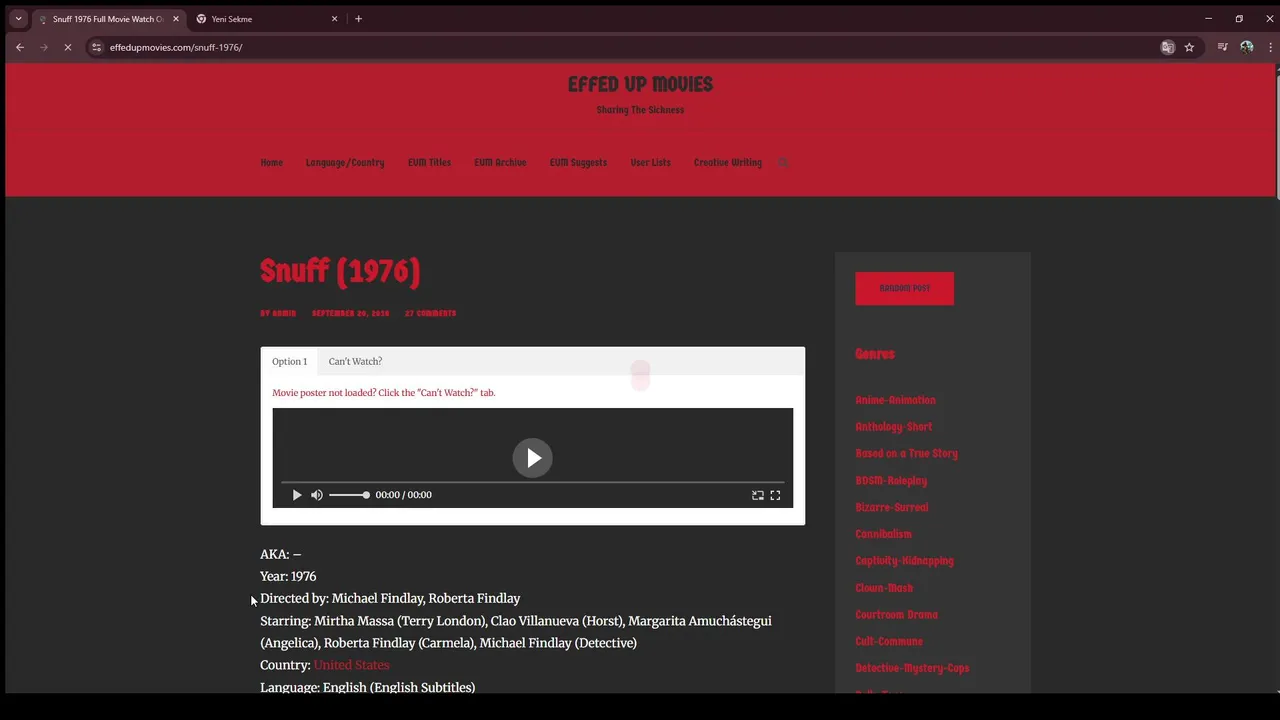Open the Google Translate icon in address bar
This screenshot has width=1280, height=720.
point(1167,47)
